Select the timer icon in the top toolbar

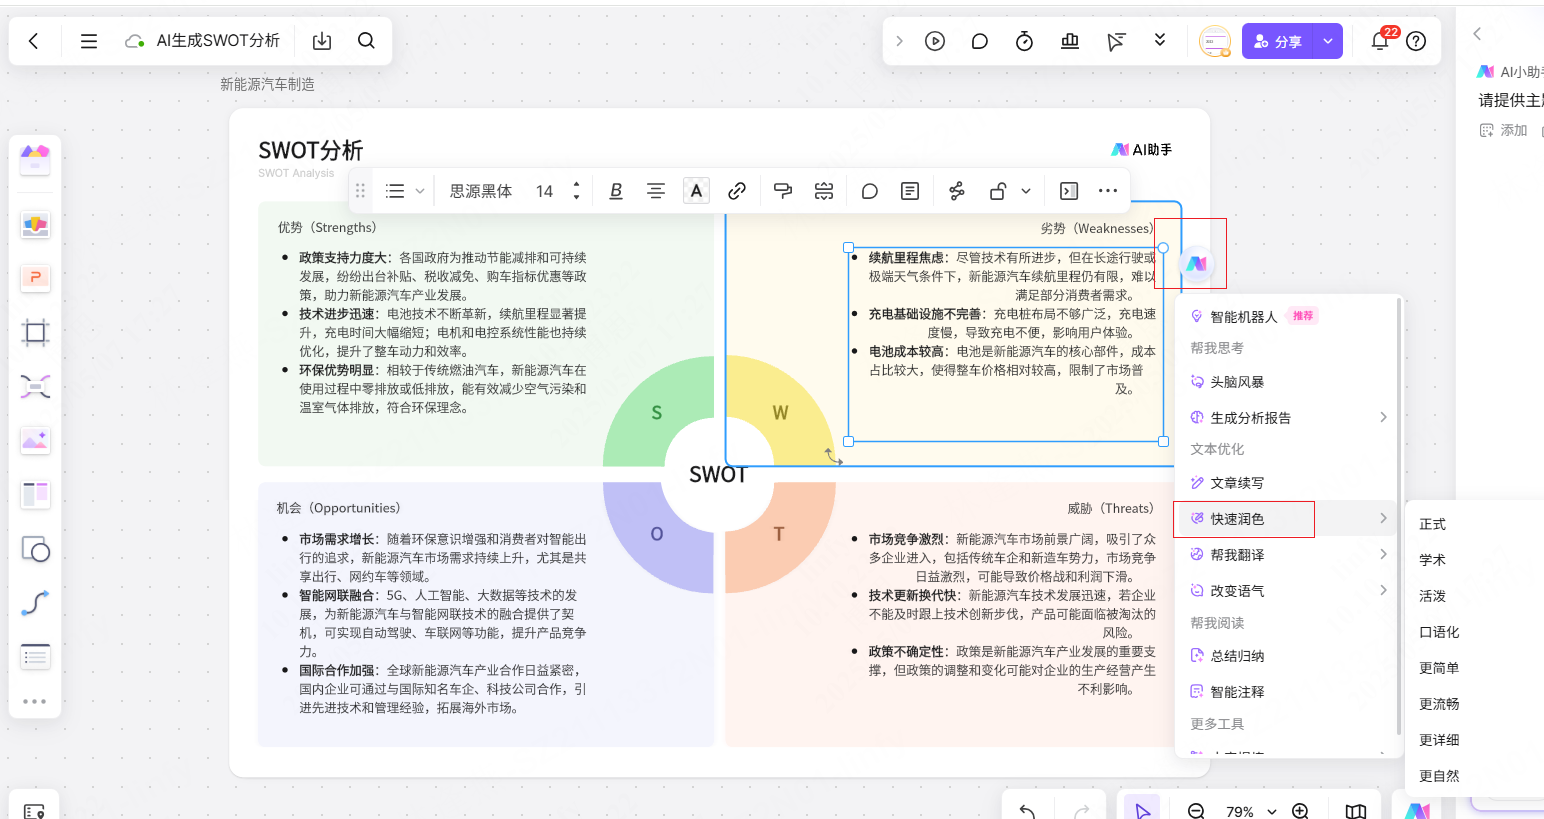coord(1024,41)
